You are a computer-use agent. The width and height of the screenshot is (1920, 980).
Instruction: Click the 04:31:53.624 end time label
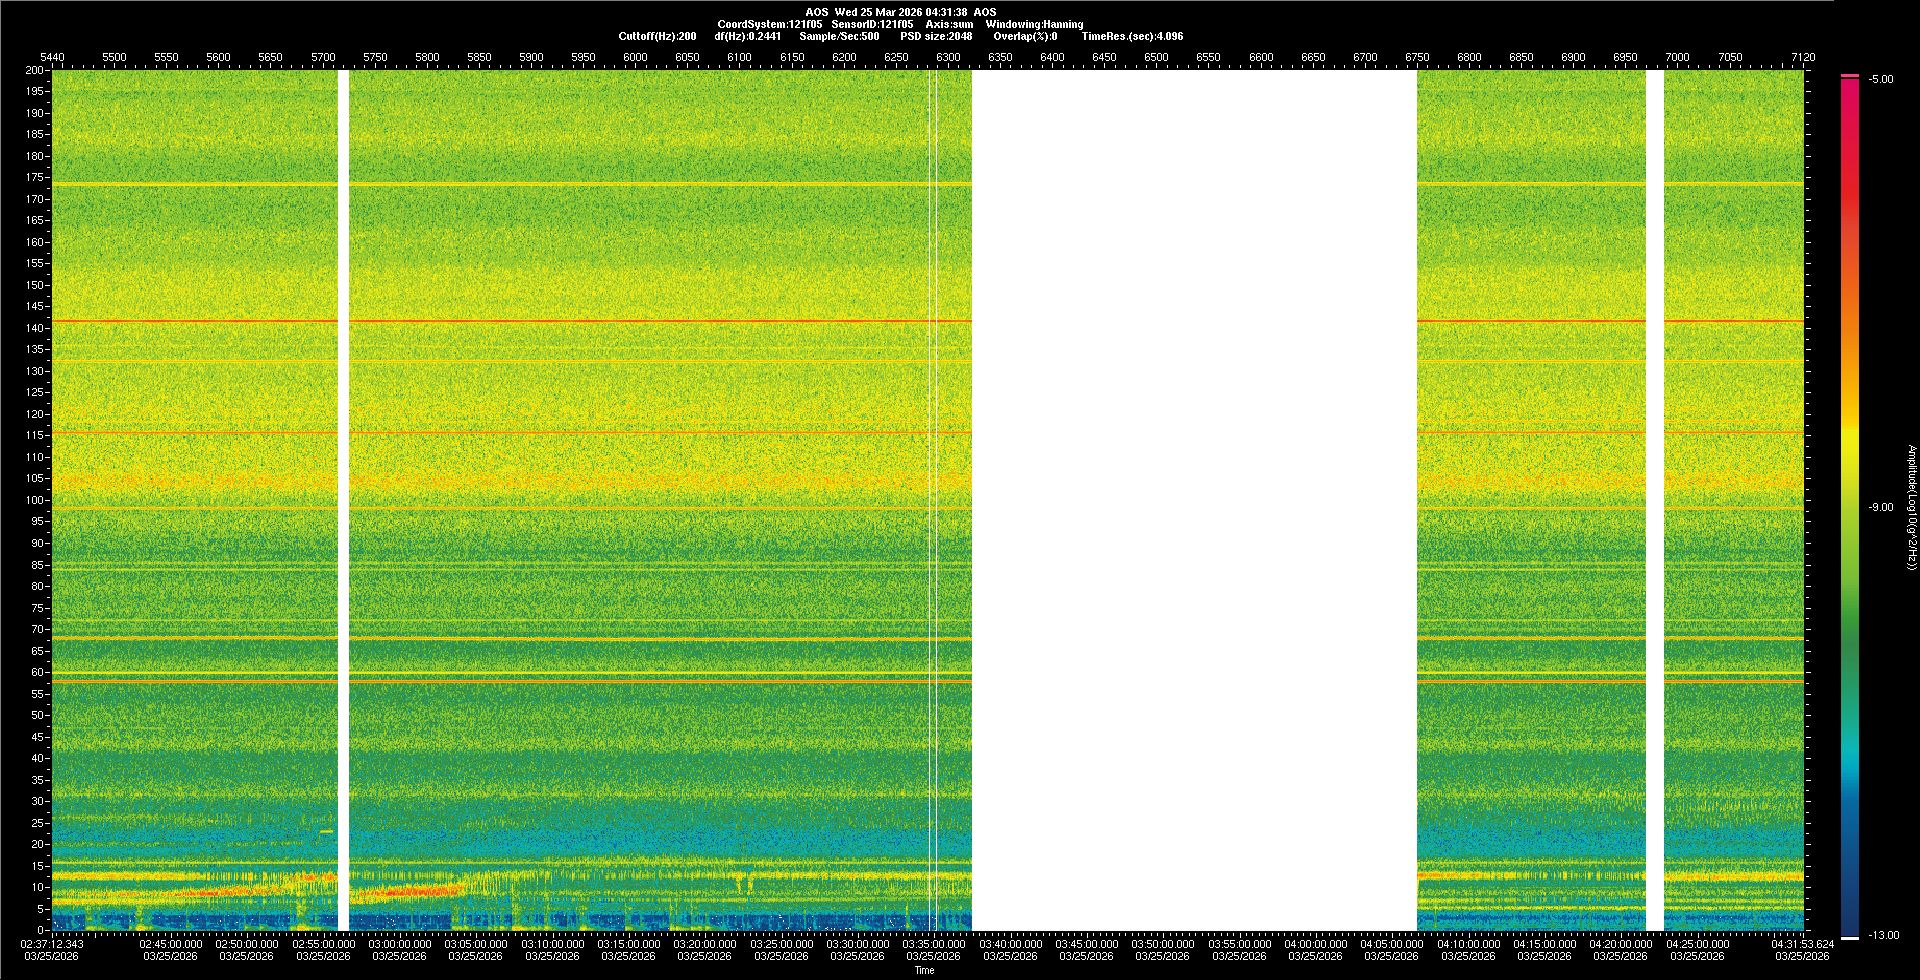1802,944
